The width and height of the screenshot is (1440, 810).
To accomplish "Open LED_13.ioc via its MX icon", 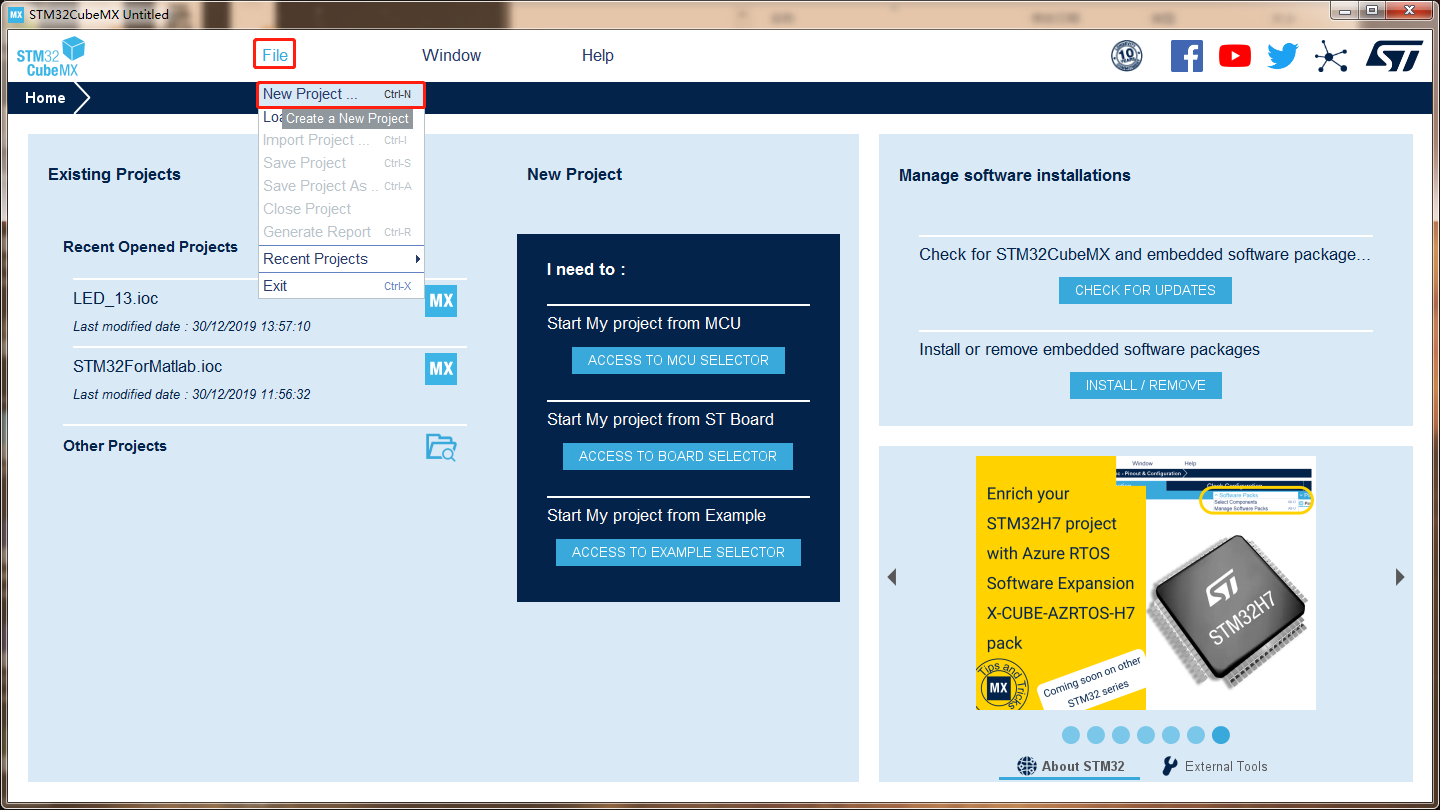I will click(x=441, y=301).
